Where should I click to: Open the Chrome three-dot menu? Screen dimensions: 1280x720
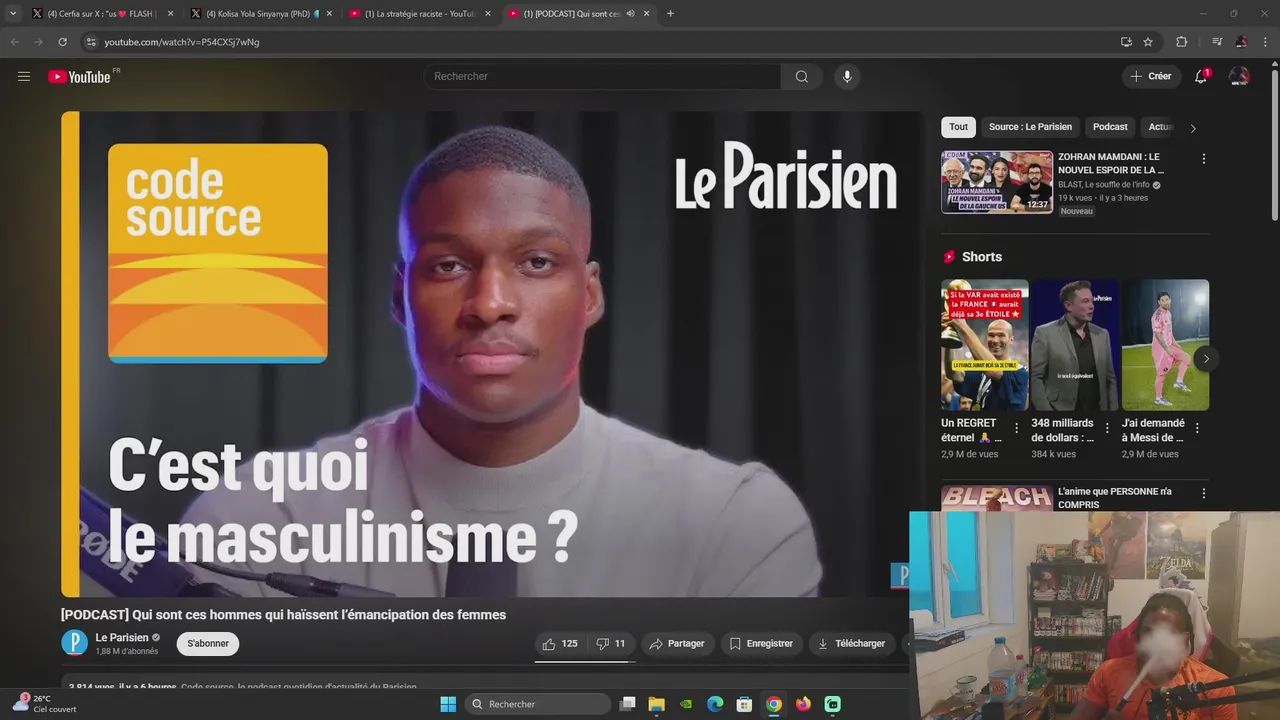click(1266, 42)
